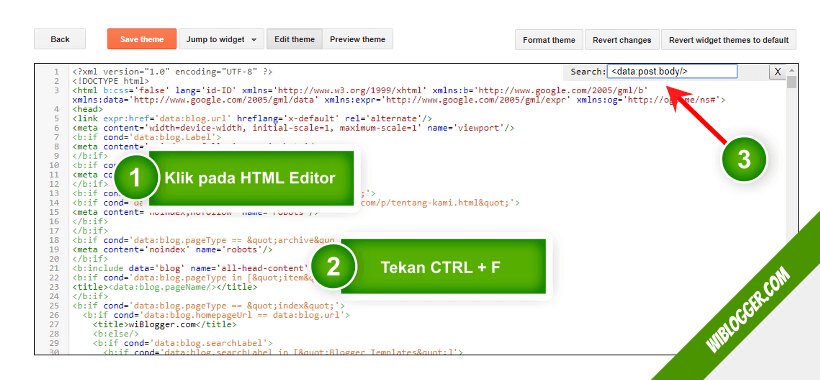Click the pageType archive condition line 18
The image size is (820, 380).
pos(203,240)
